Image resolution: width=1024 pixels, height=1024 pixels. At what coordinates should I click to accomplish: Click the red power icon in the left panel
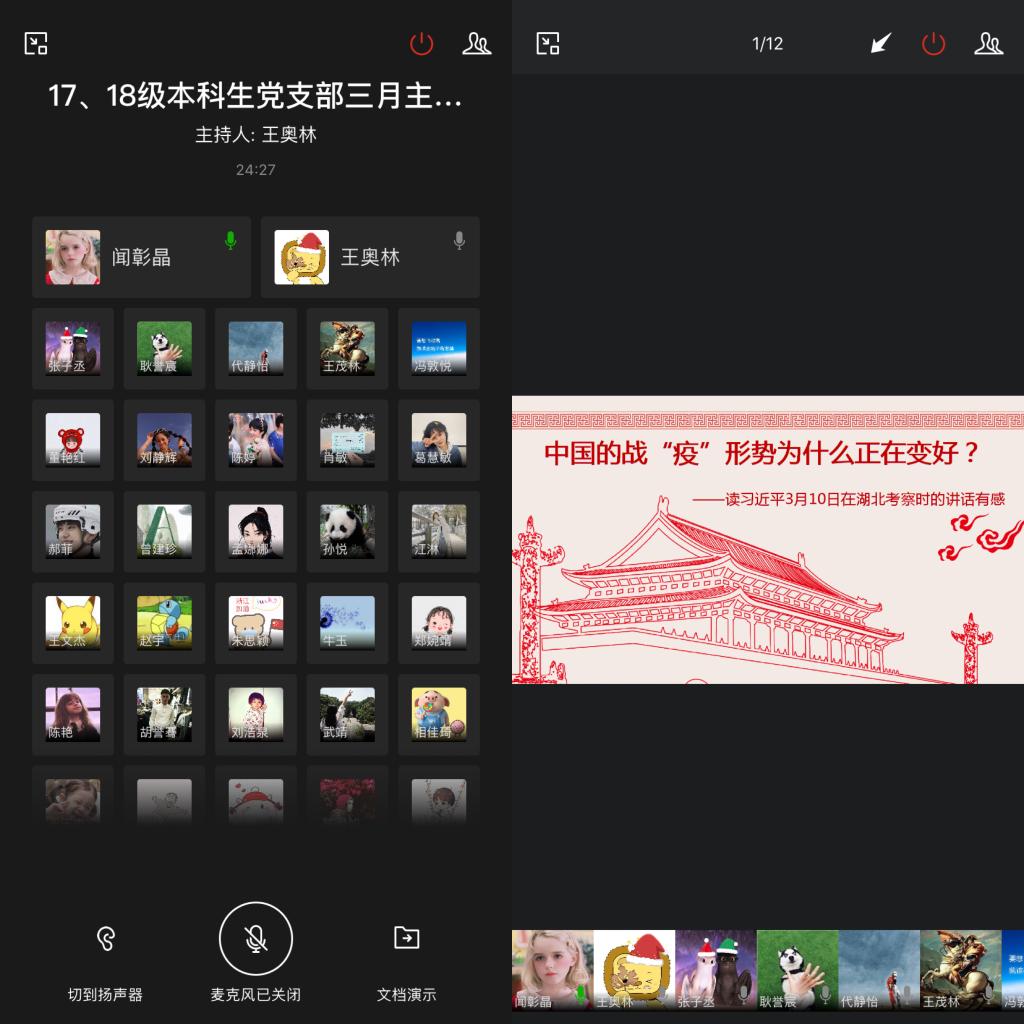[422, 44]
